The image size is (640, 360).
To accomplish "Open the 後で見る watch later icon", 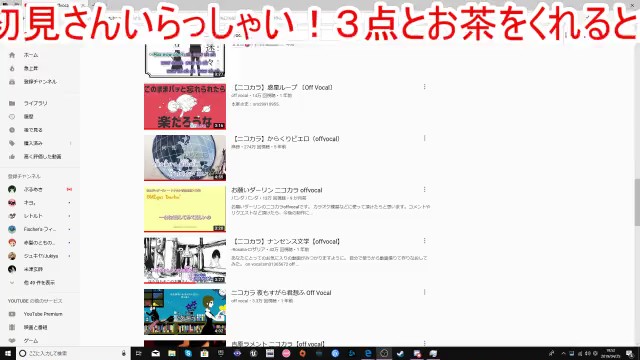I will tap(12, 130).
